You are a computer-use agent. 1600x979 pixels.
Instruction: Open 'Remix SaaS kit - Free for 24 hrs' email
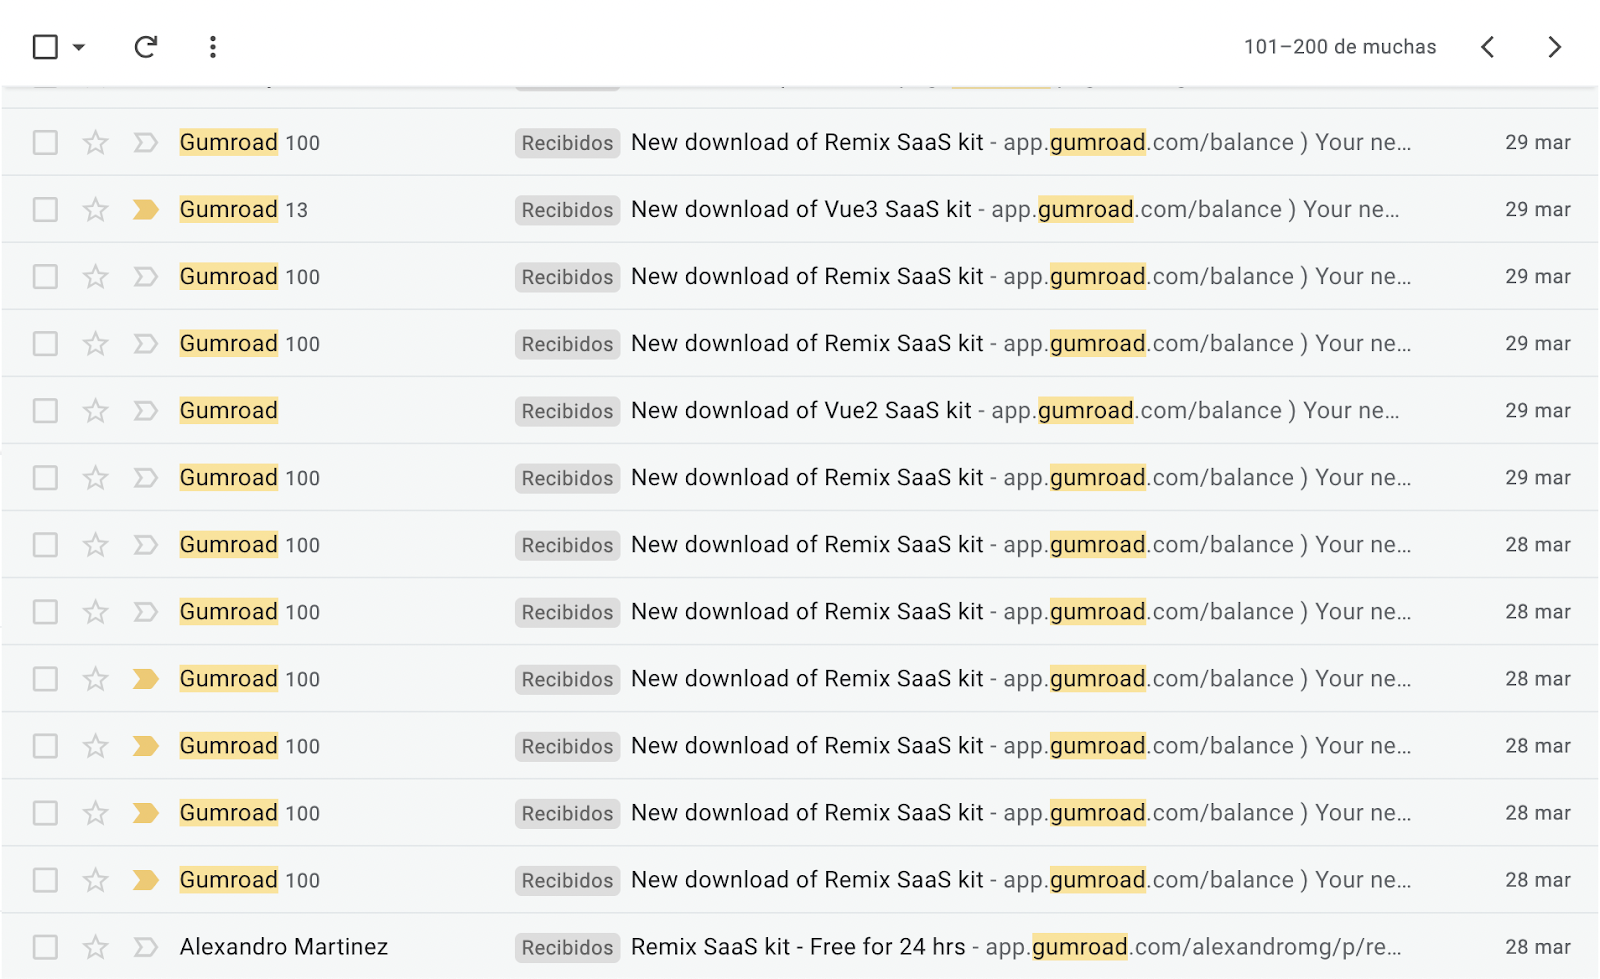pyautogui.click(x=798, y=946)
